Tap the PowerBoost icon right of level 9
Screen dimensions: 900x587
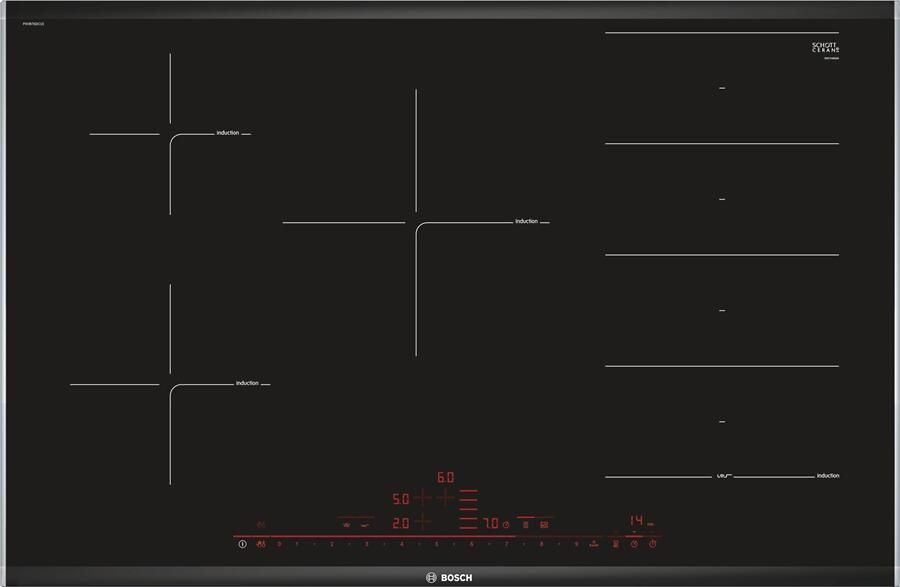[x=594, y=543]
